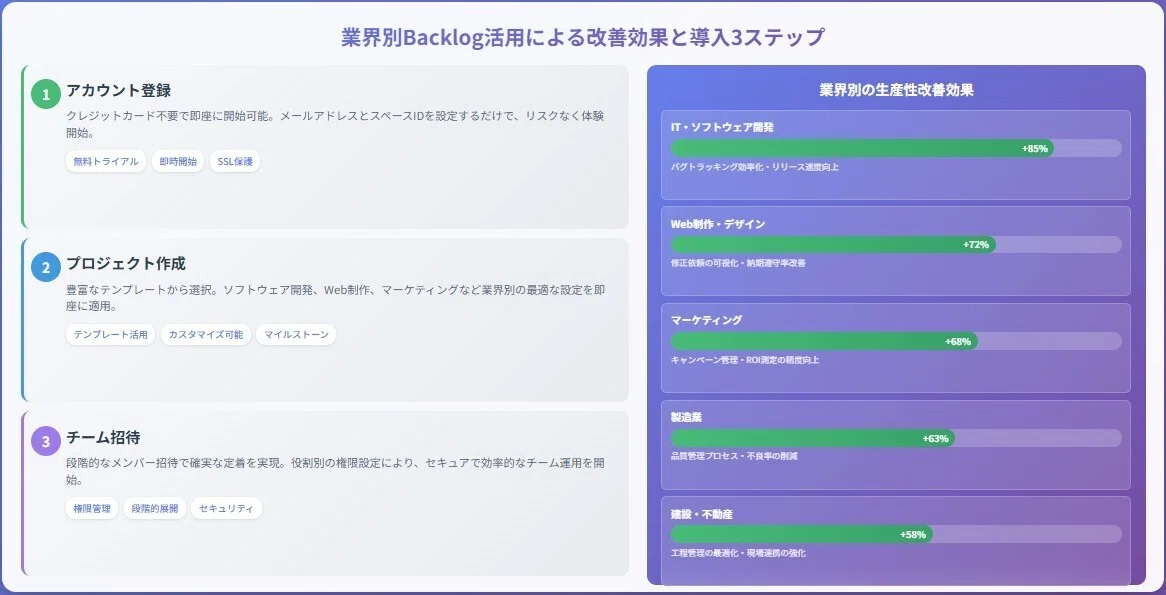Click the IT・ソフトウェア開発 label
The image size is (1166, 595).
click(722, 127)
